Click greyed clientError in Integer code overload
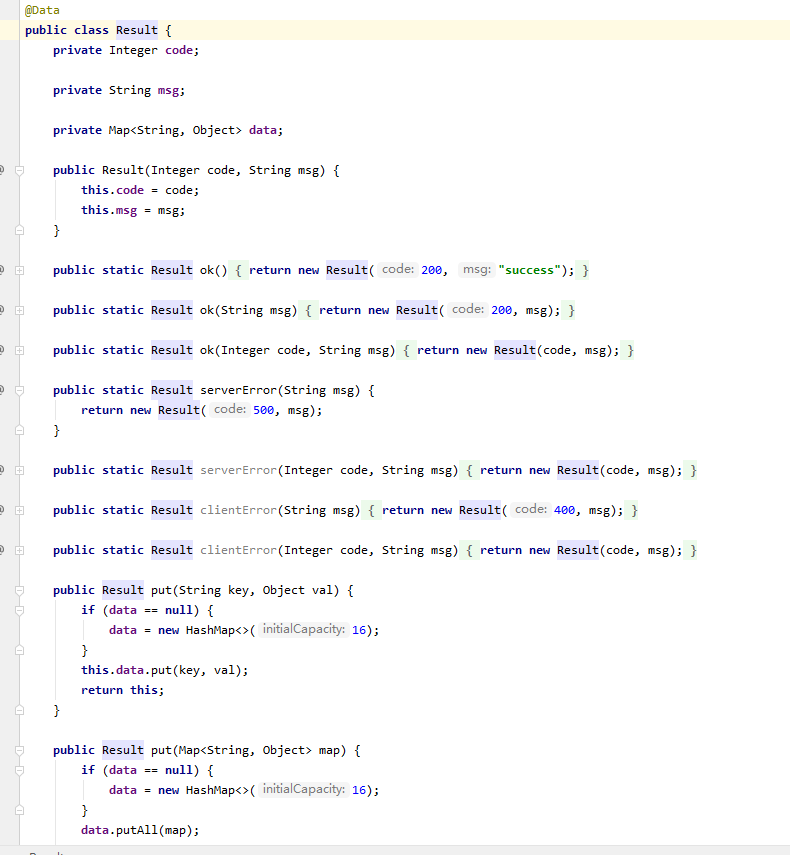The image size is (790, 855). coord(238,550)
